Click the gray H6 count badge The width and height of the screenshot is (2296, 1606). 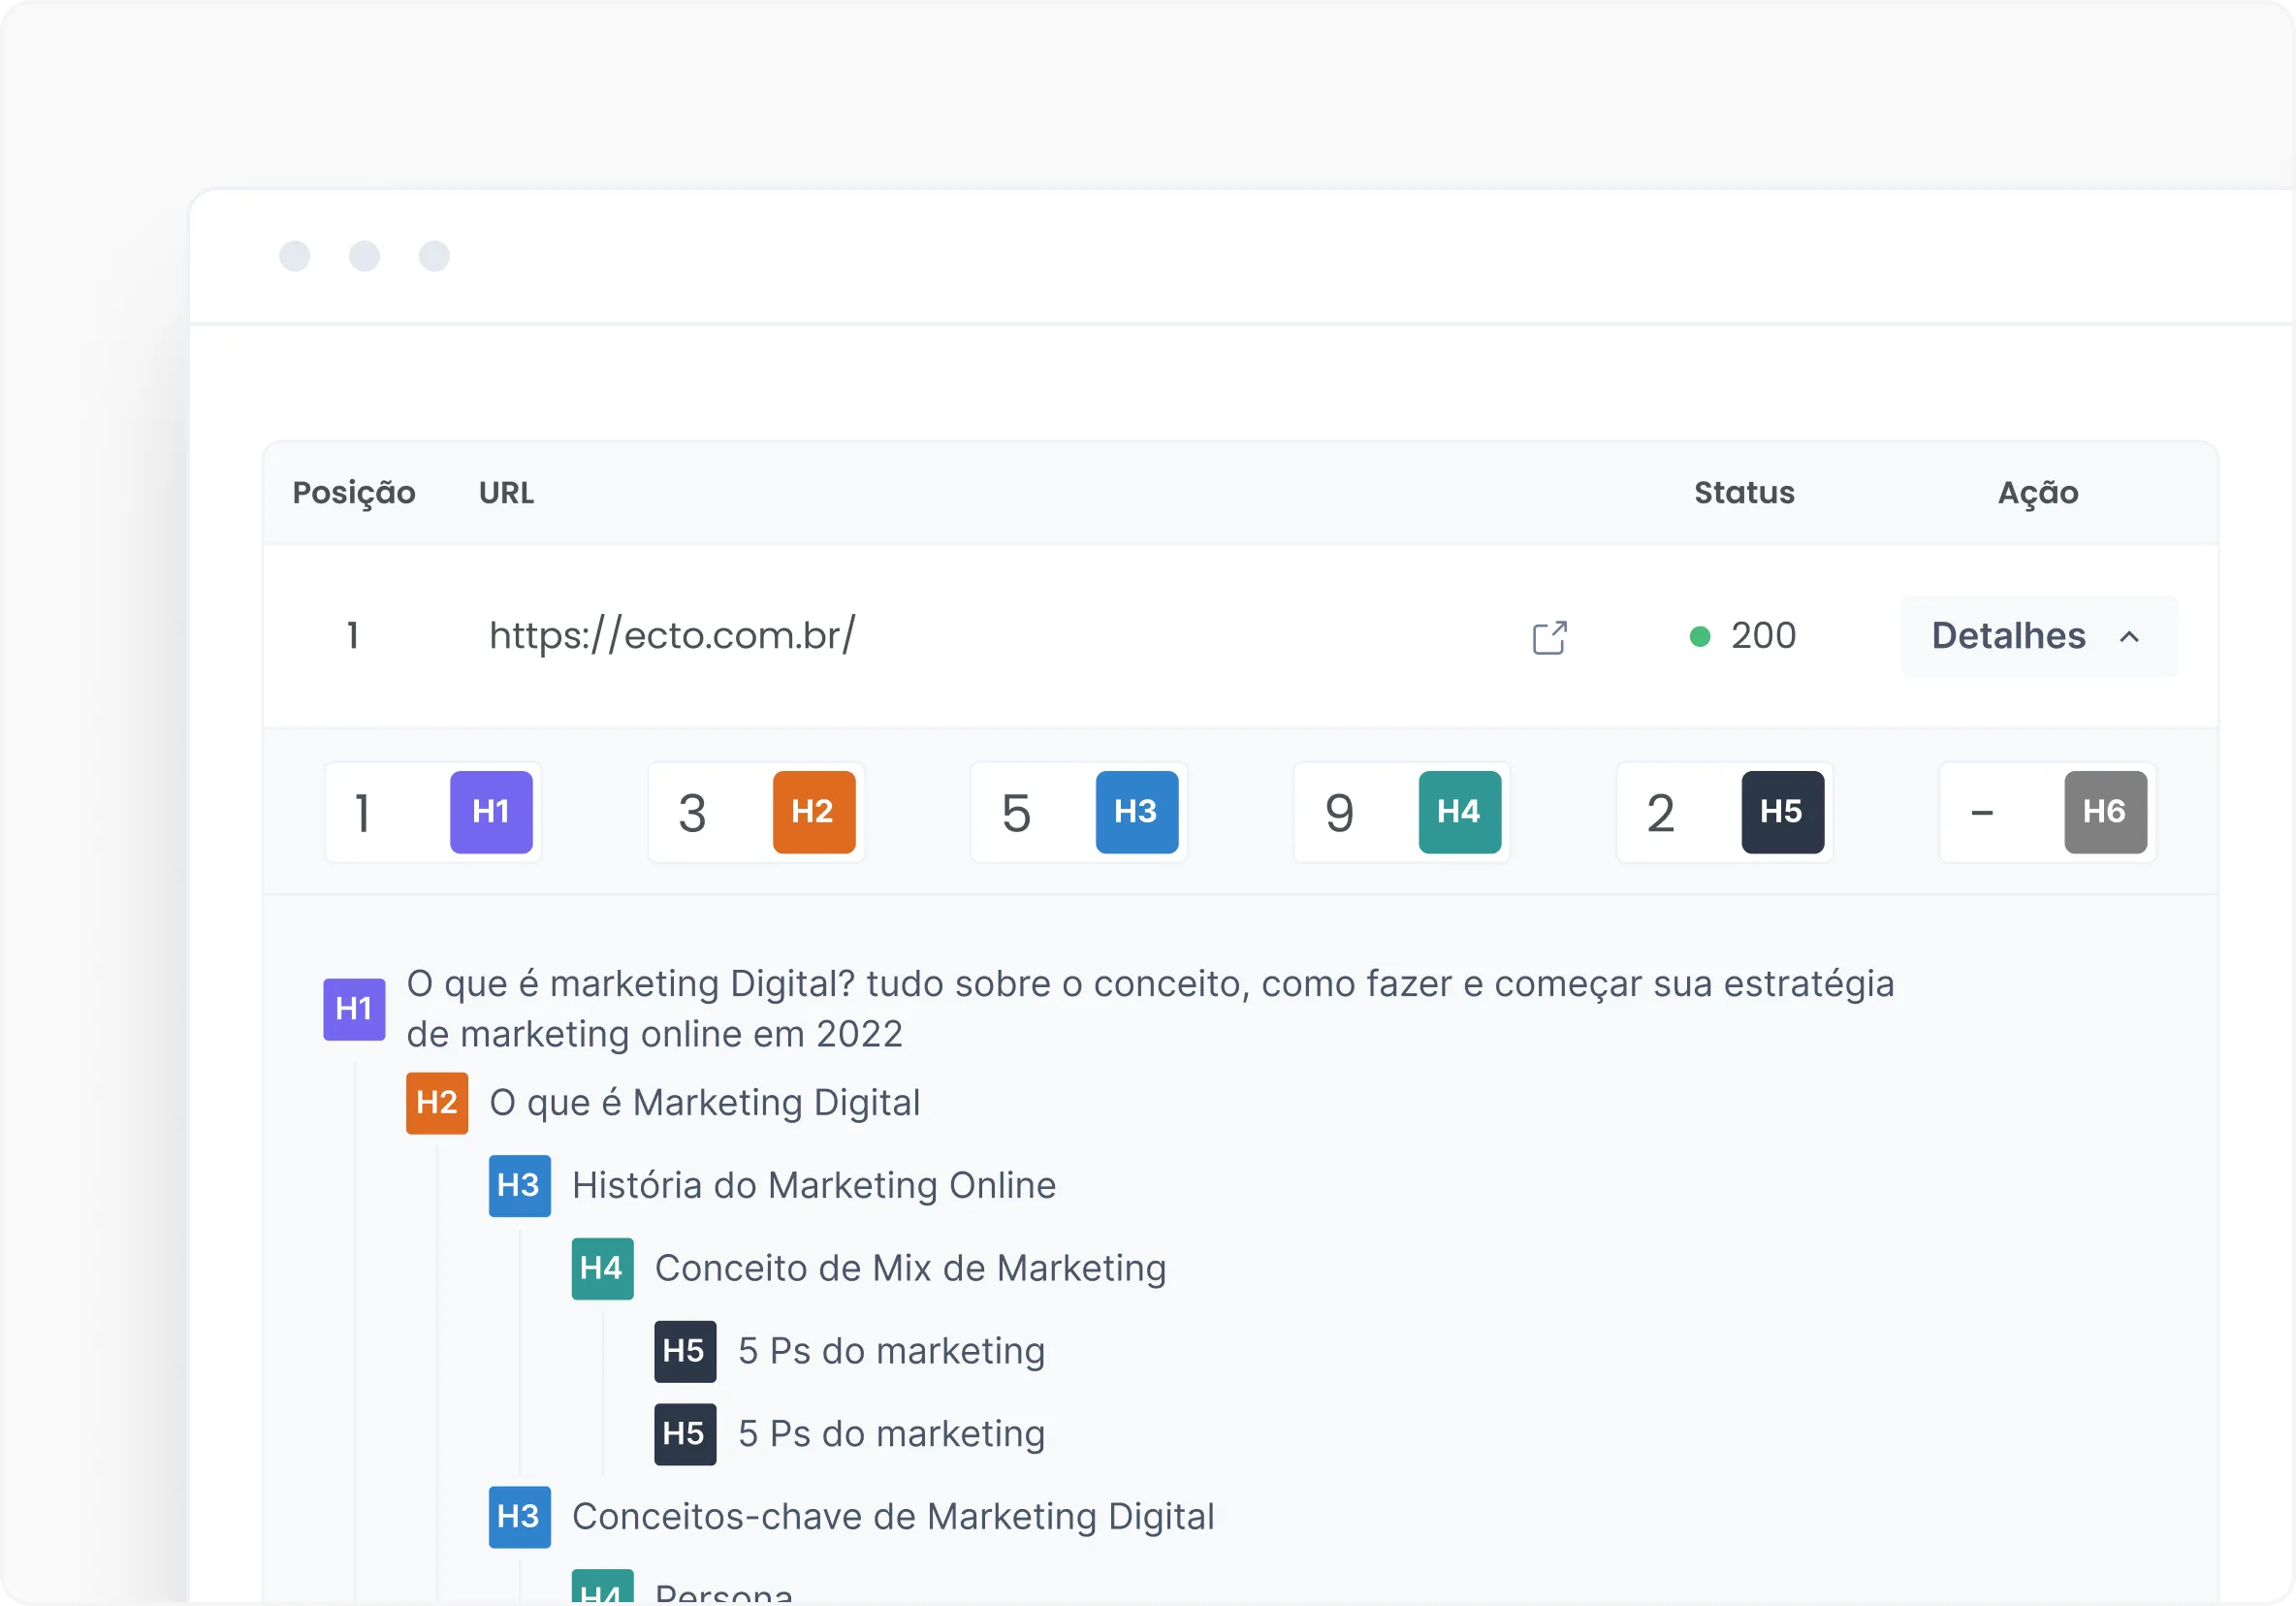(2105, 812)
